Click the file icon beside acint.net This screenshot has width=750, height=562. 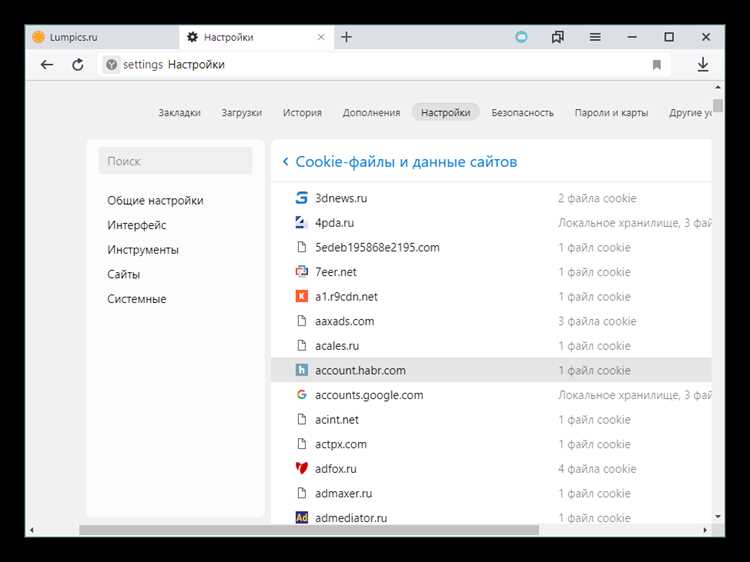pyautogui.click(x=301, y=419)
